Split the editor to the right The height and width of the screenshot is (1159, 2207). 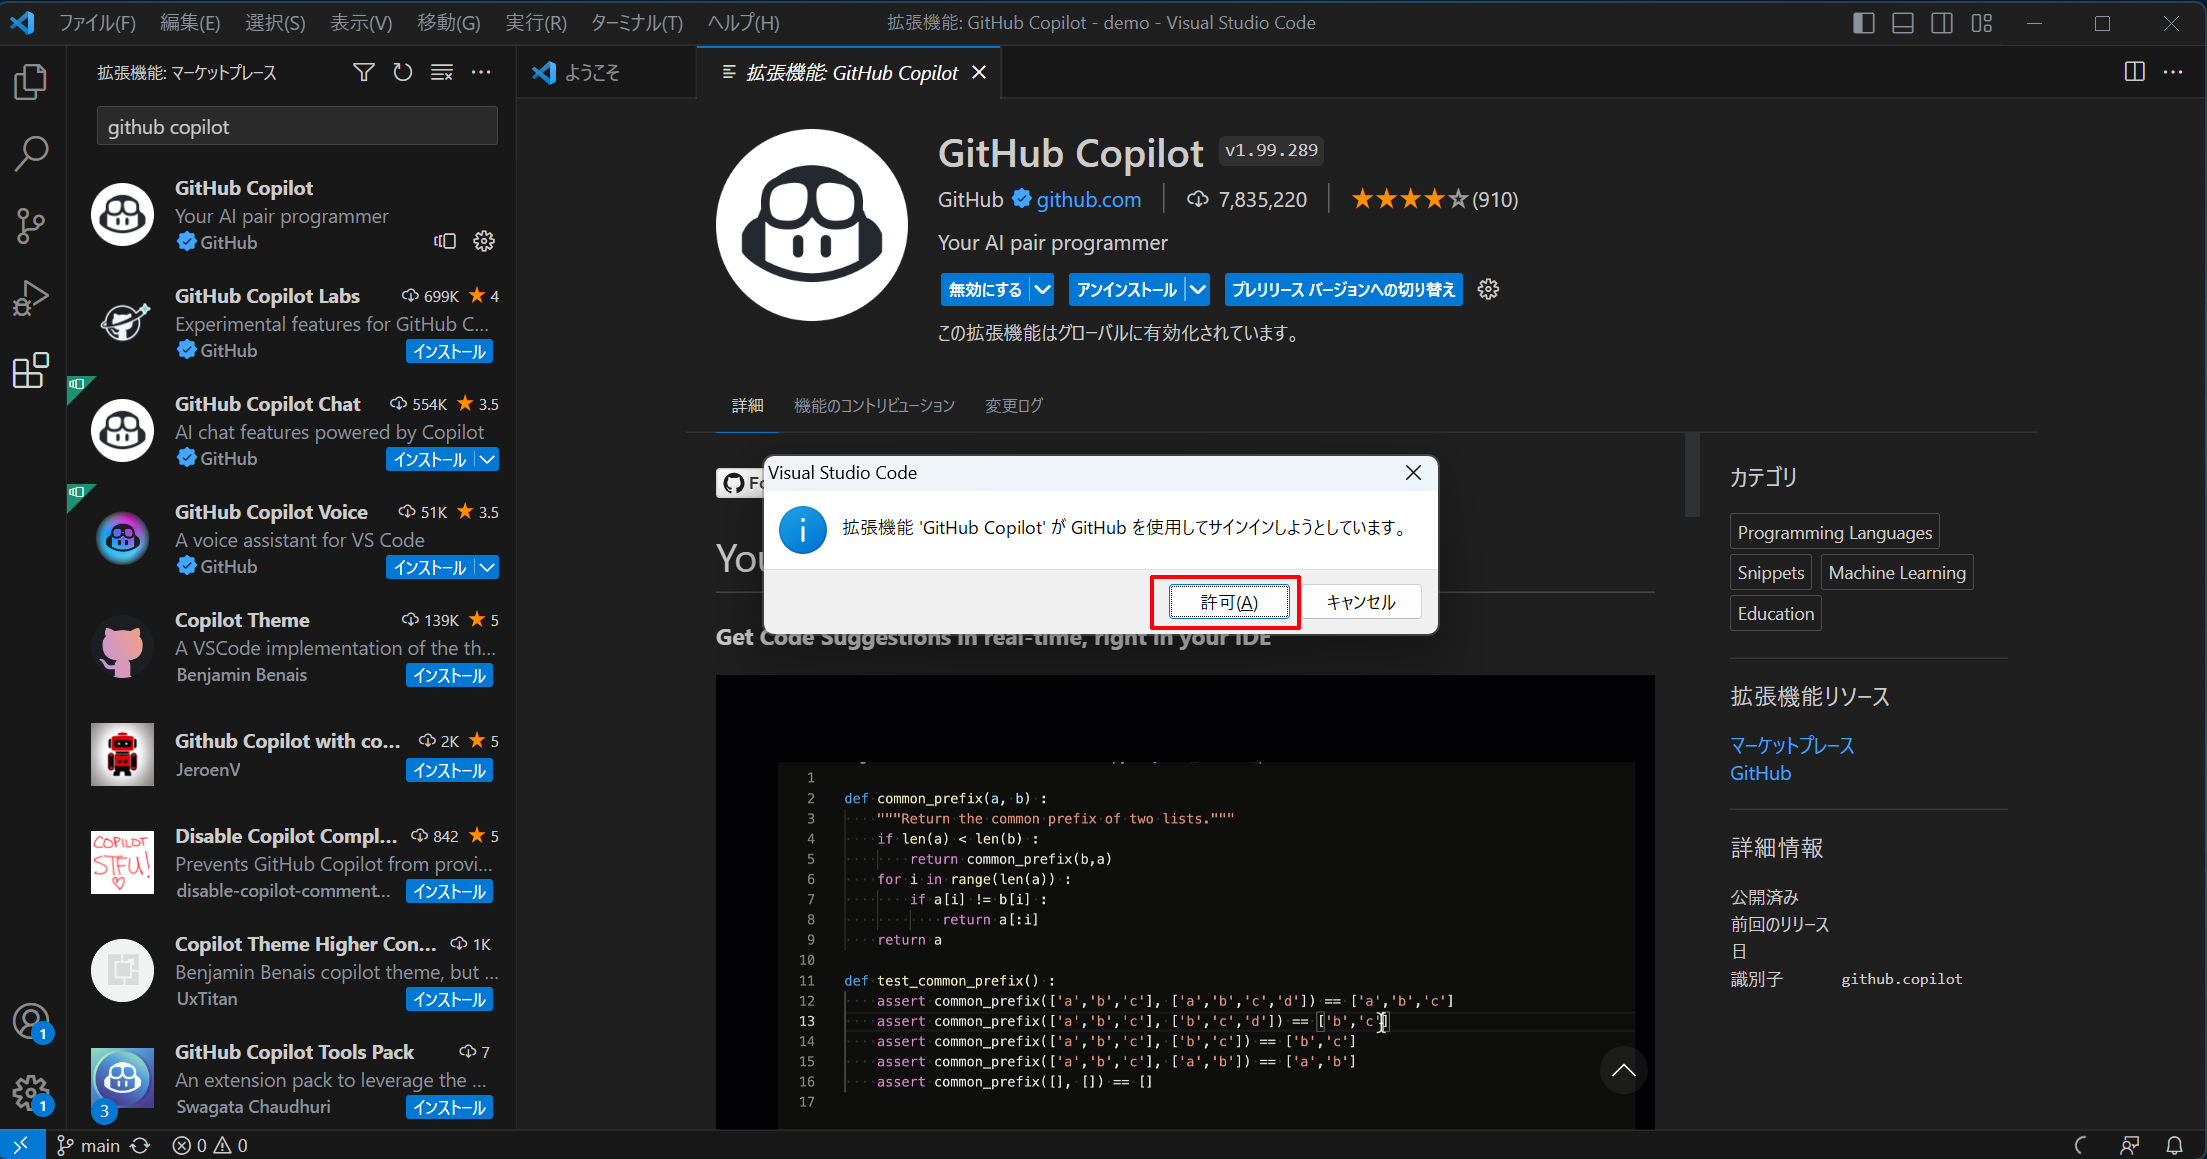pos(2134,72)
